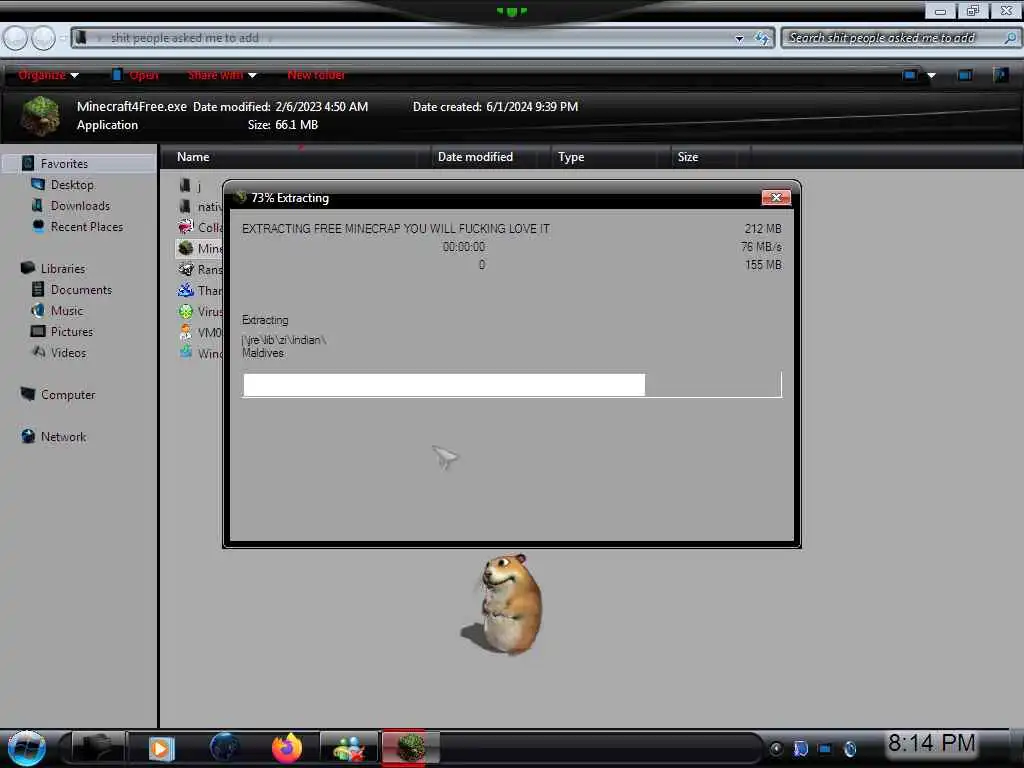Open the media player taskbar icon
The width and height of the screenshot is (1024, 768).
161,748
